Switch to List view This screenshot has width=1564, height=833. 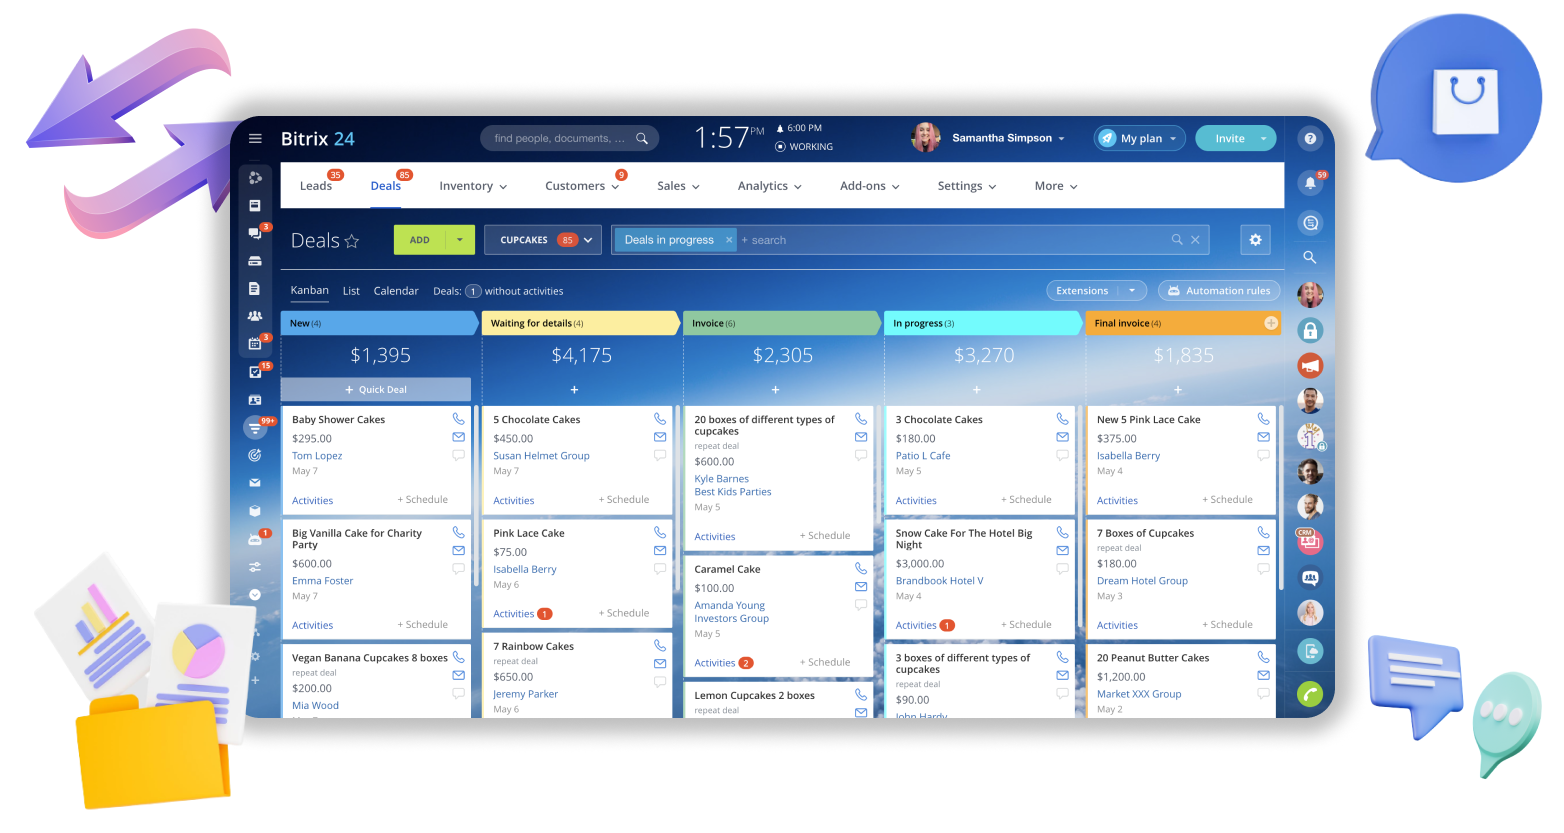(x=351, y=291)
